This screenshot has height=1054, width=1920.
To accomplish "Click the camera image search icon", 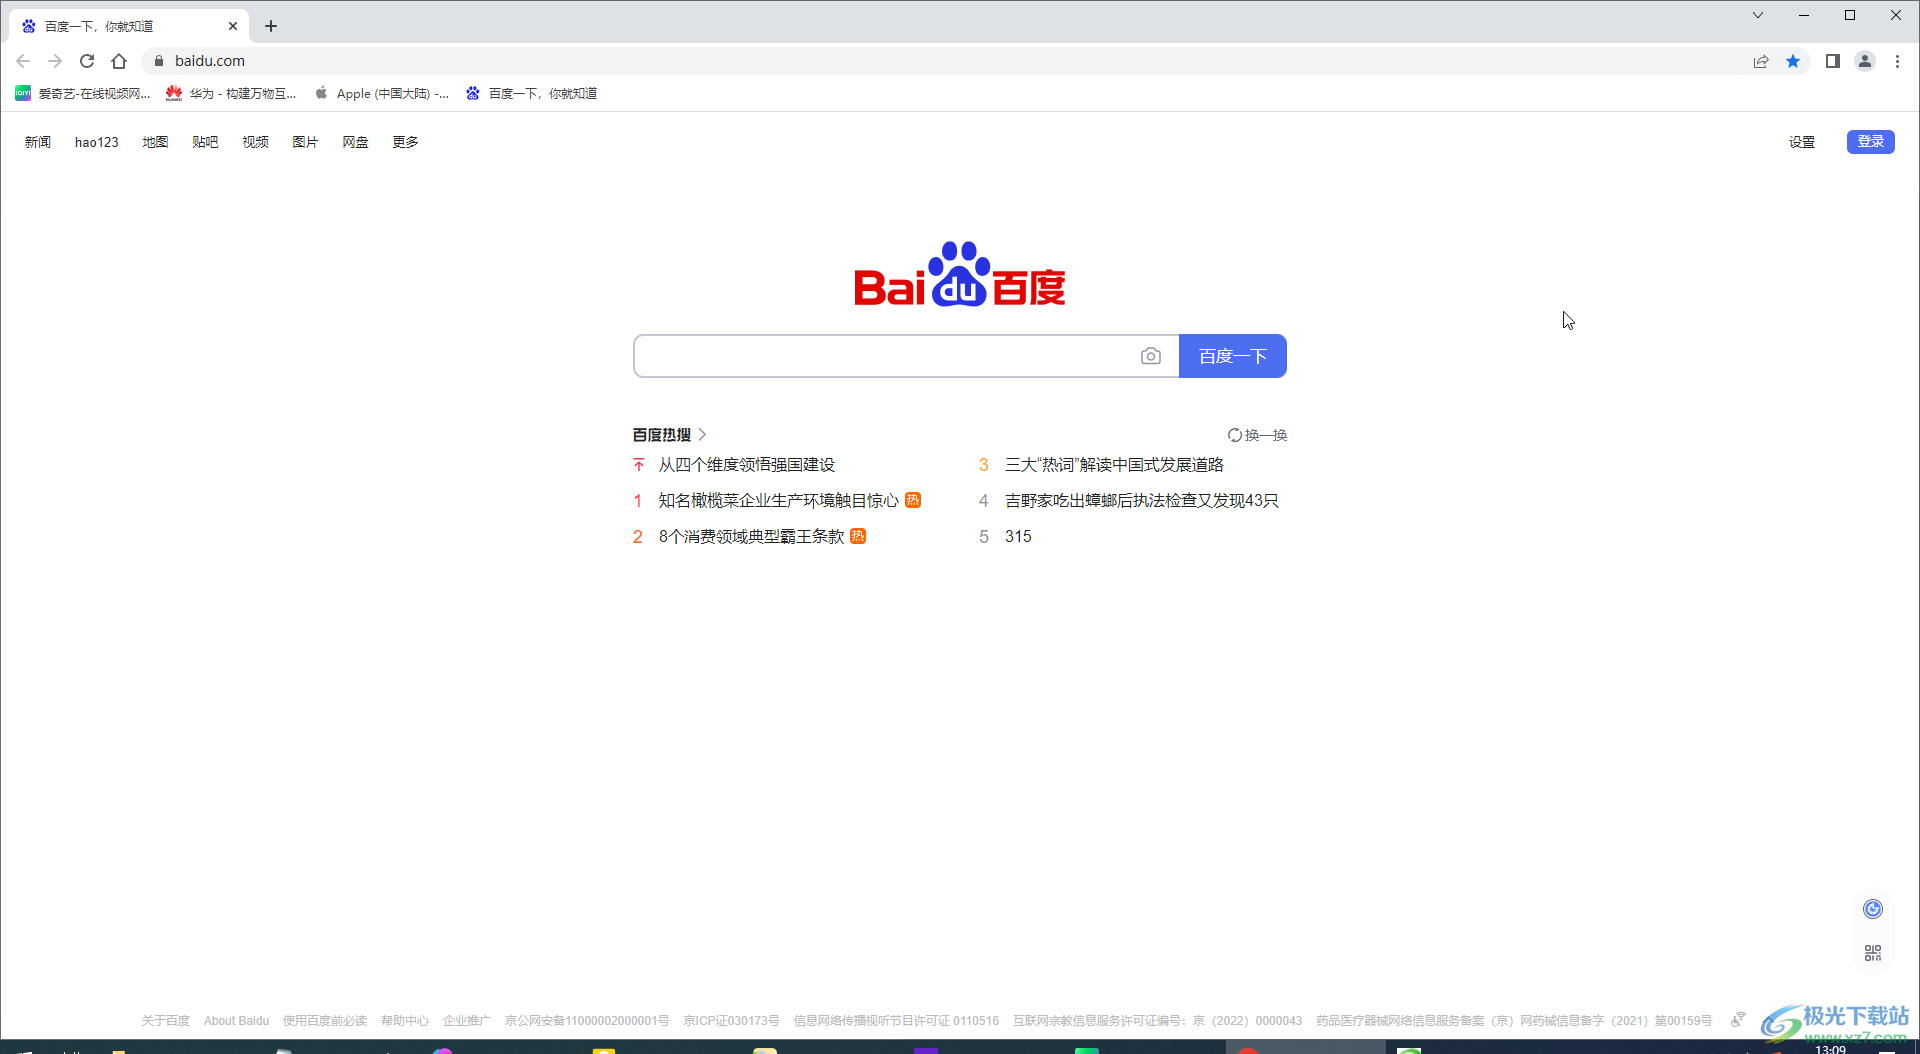I will point(1151,356).
